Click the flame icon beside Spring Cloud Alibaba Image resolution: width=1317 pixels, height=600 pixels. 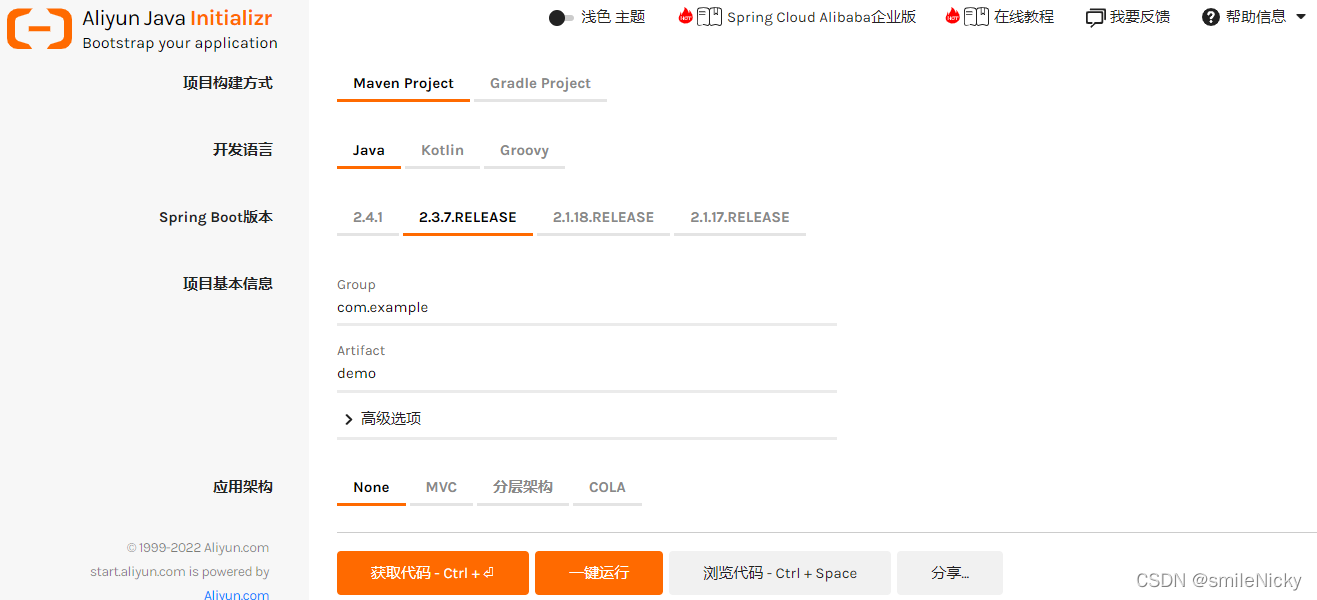click(x=685, y=16)
